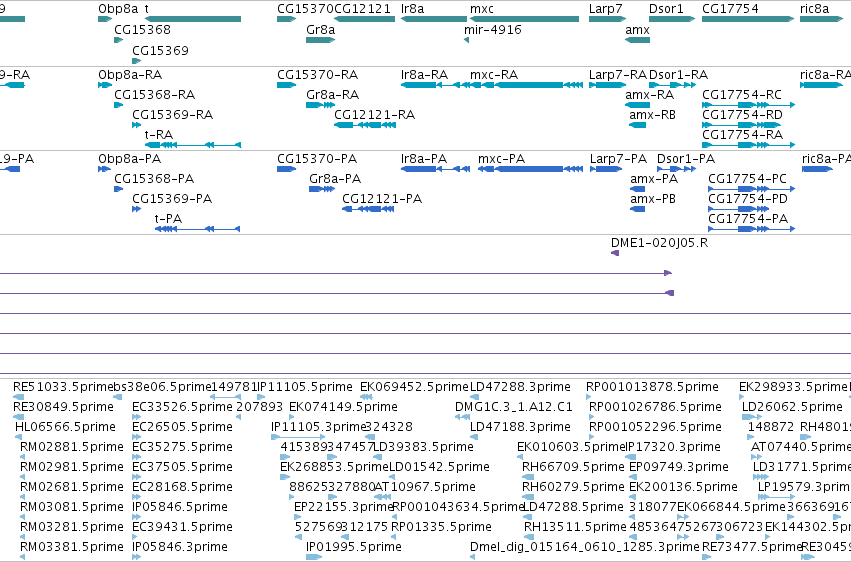The width and height of the screenshot is (851, 562).
Task: Select protein CG17754-PD
Action: [x=748, y=199]
